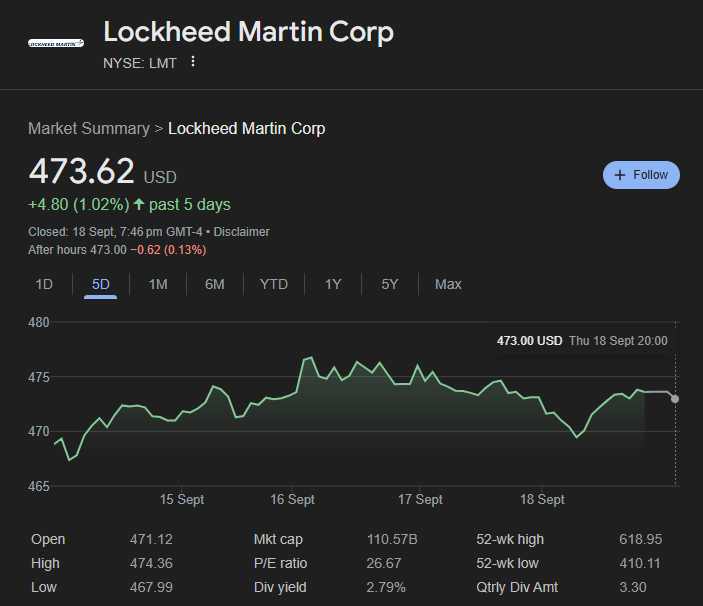Switch chart to the 1M range
This screenshot has width=703, height=606.
[x=158, y=284]
